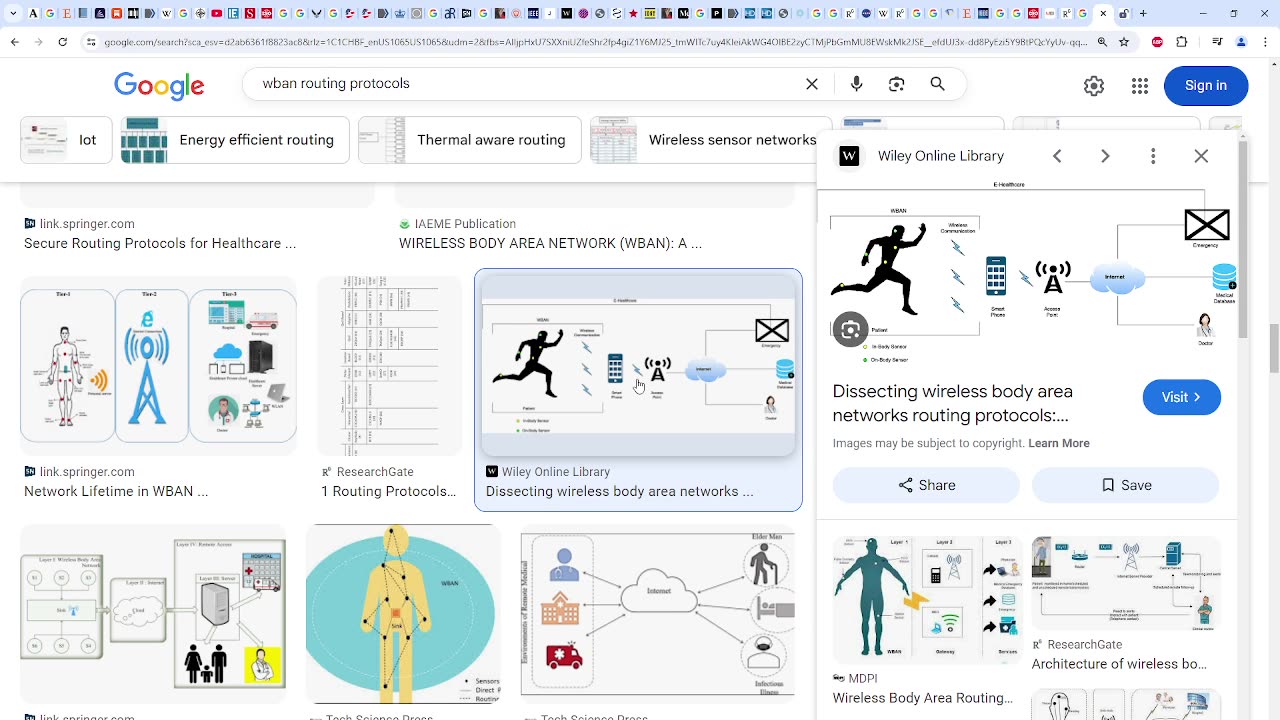Viewport: 1280px width, 720px height.
Task: Close the Wiley image preview panel
Action: [x=1201, y=156]
